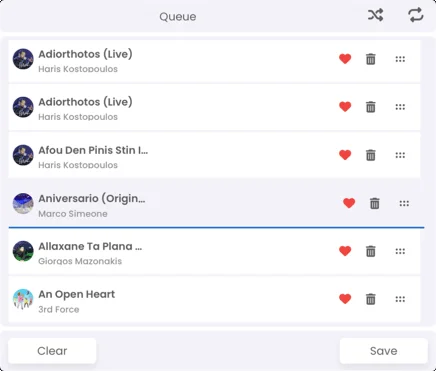Play Allaxane Ta Plana by Giorgos Mazonakis
Viewport: 436px width, 371px height.
click(x=214, y=253)
